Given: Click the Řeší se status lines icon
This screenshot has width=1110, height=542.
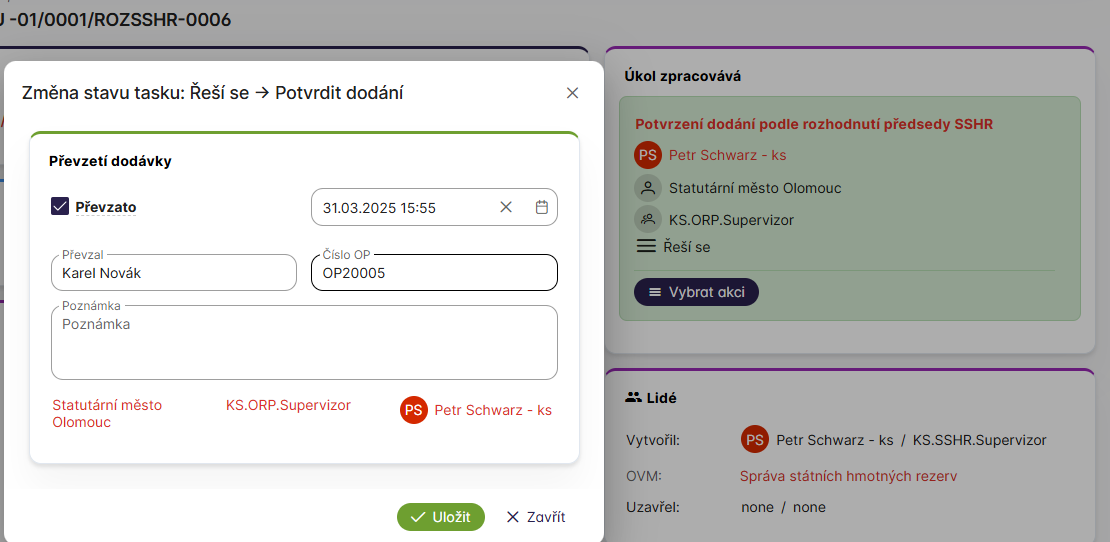Looking at the screenshot, I should (646, 246).
